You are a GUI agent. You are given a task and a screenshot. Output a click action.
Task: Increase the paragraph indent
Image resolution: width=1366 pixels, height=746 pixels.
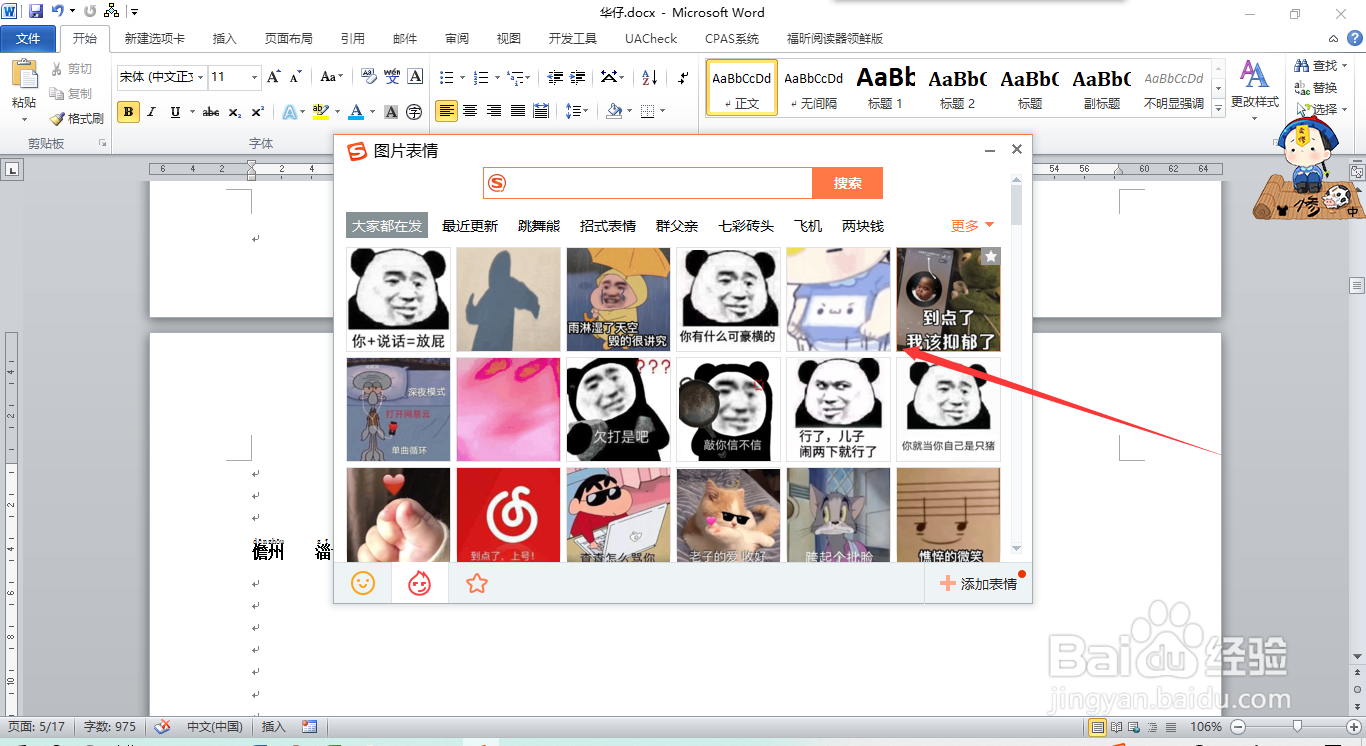click(x=578, y=77)
